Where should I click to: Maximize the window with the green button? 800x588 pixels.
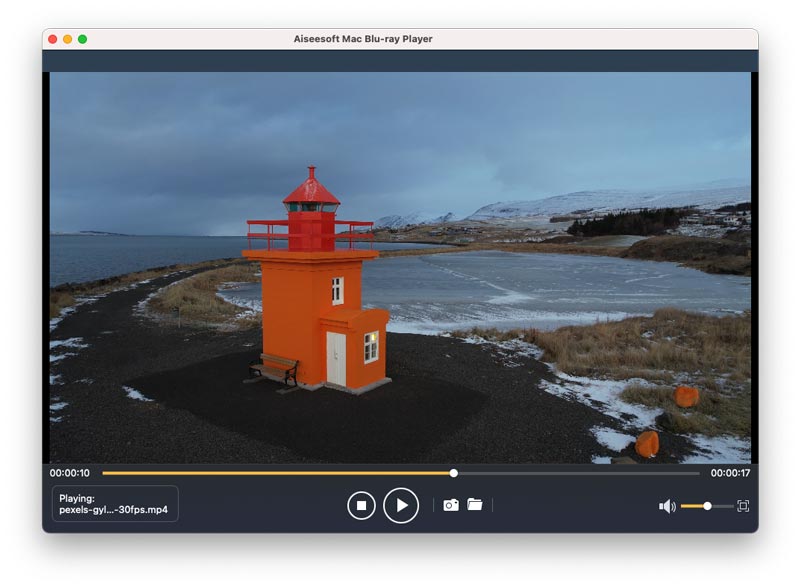pos(82,39)
